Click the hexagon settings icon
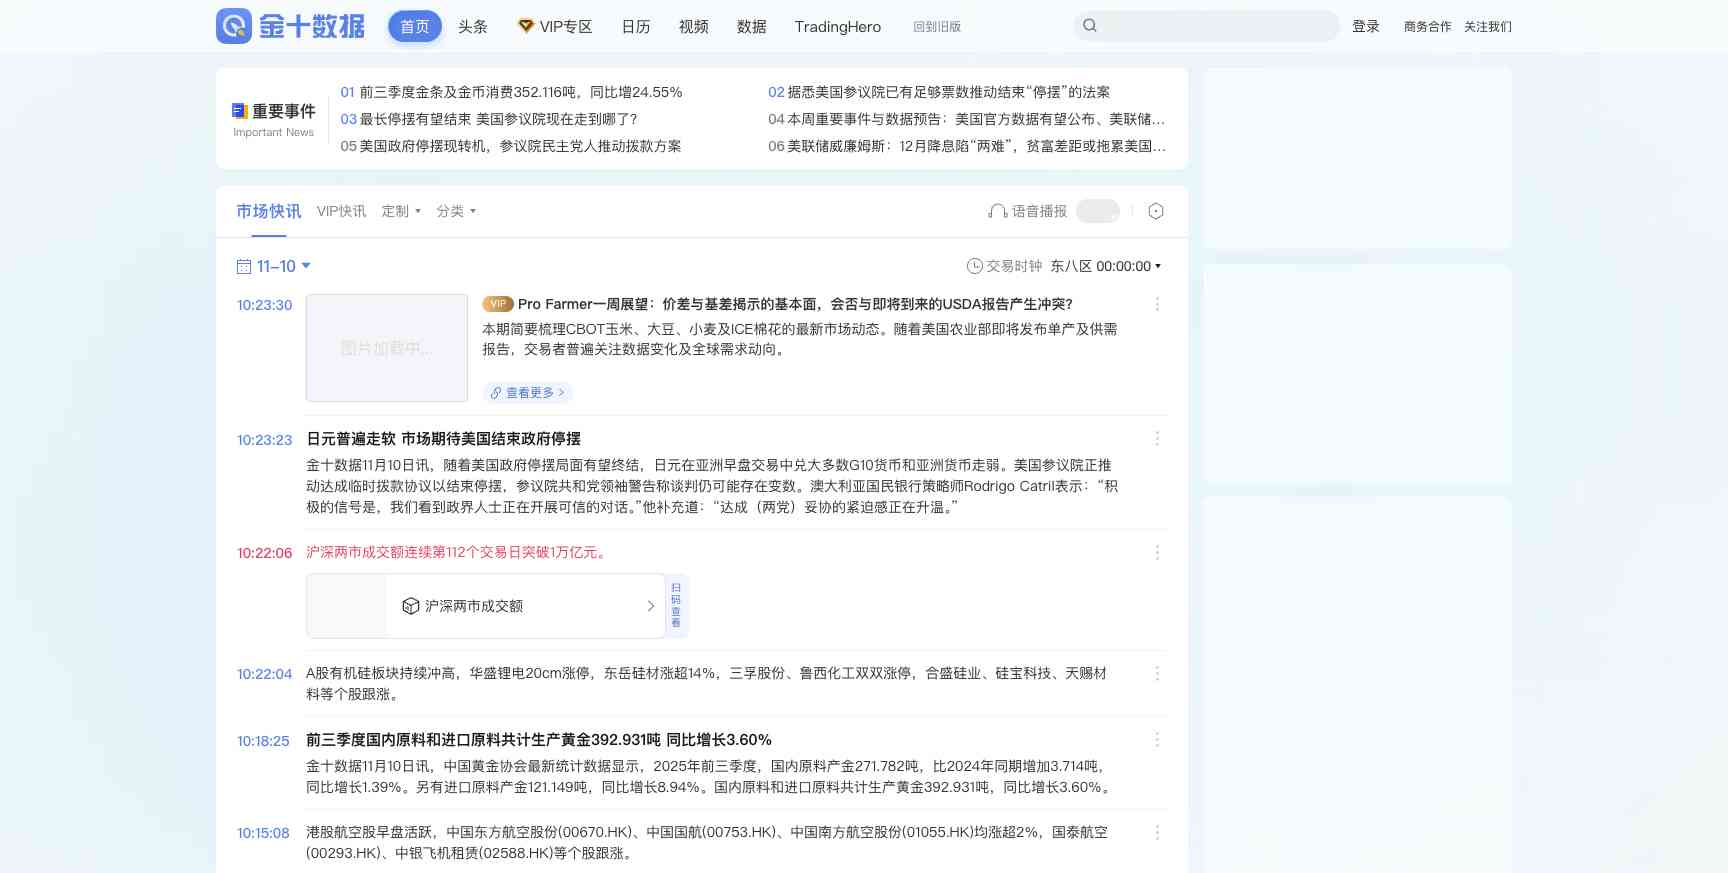 (x=1156, y=211)
